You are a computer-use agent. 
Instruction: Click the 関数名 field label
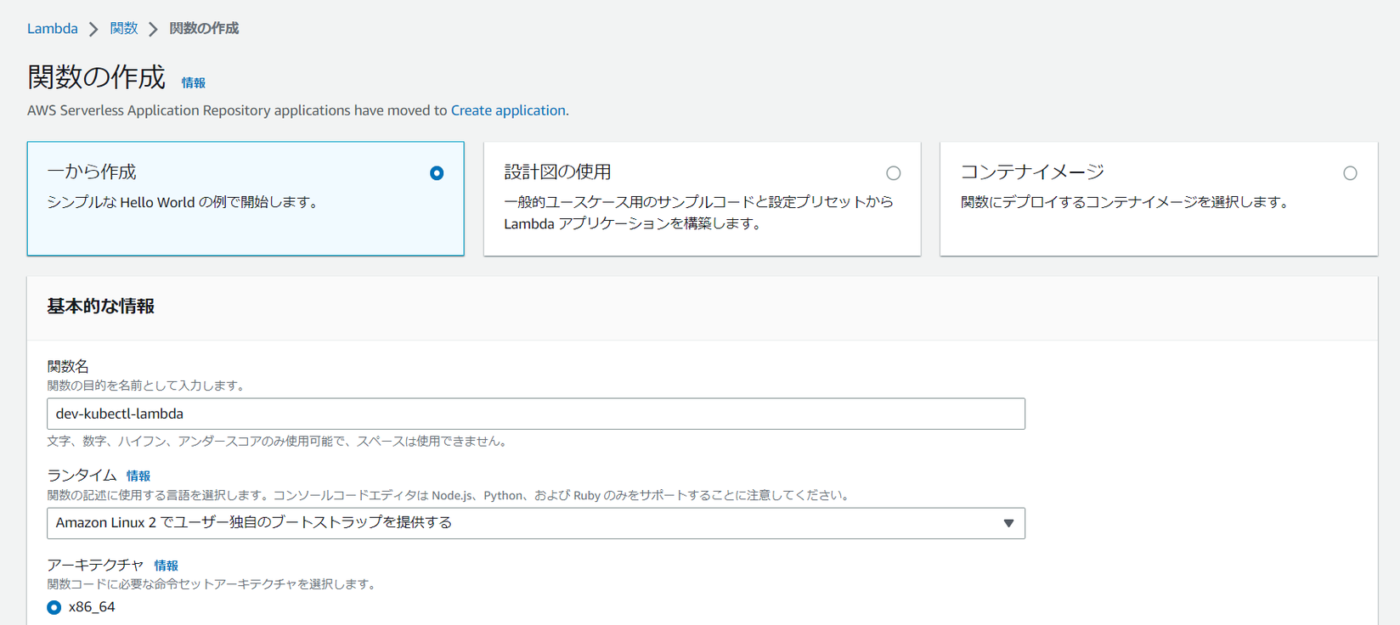point(68,367)
